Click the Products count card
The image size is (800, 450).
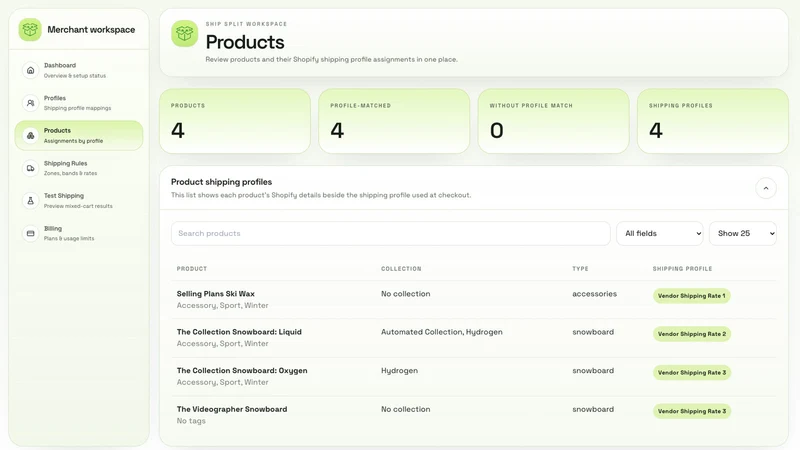pyautogui.click(x=235, y=121)
